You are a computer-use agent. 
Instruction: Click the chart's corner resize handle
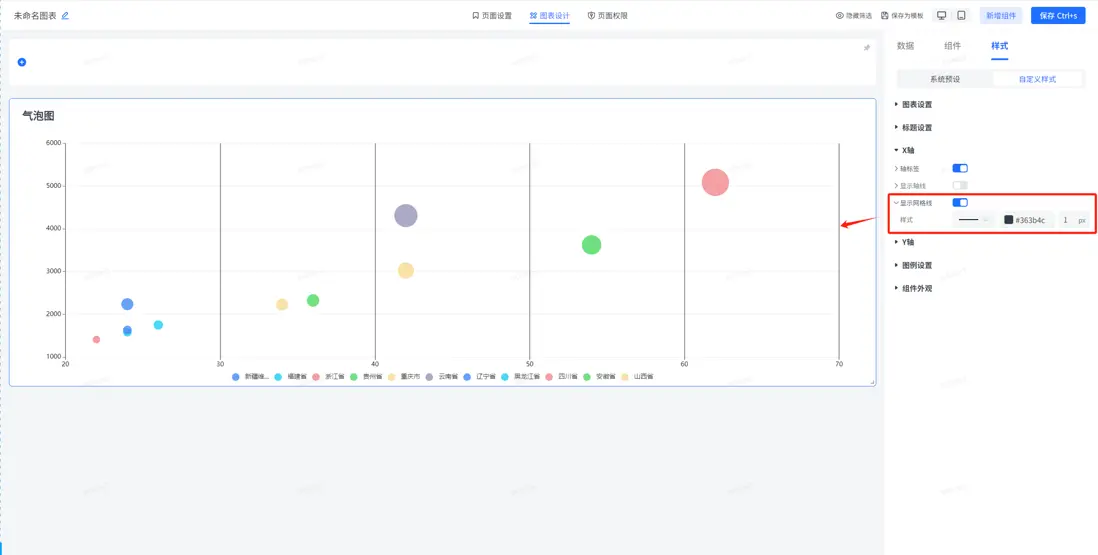872,382
